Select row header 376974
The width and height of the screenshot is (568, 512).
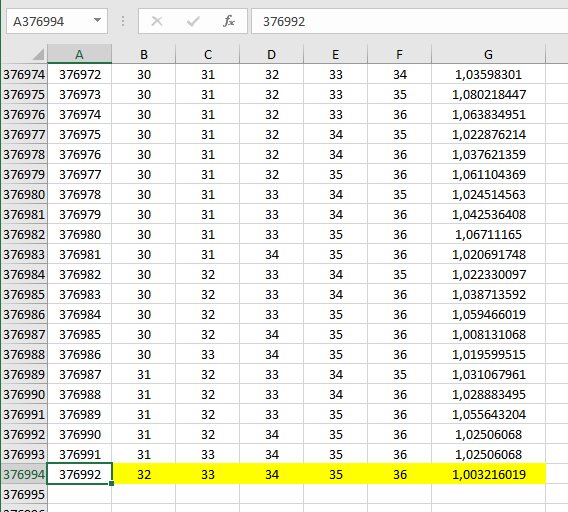click(24, 74)
